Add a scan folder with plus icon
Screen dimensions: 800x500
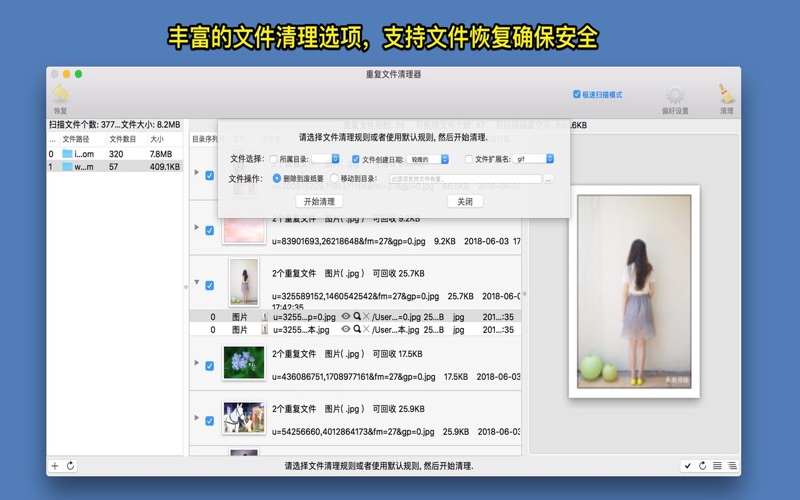[55, 465]
